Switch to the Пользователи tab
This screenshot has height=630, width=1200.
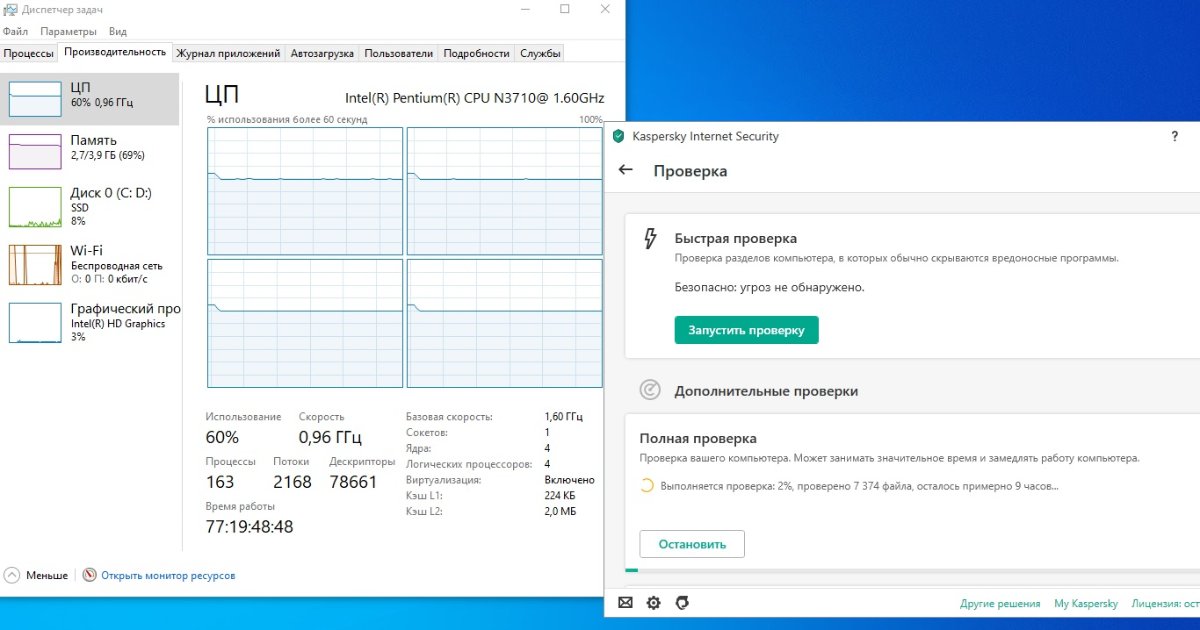pyautogui.click(x=399, y=53)
